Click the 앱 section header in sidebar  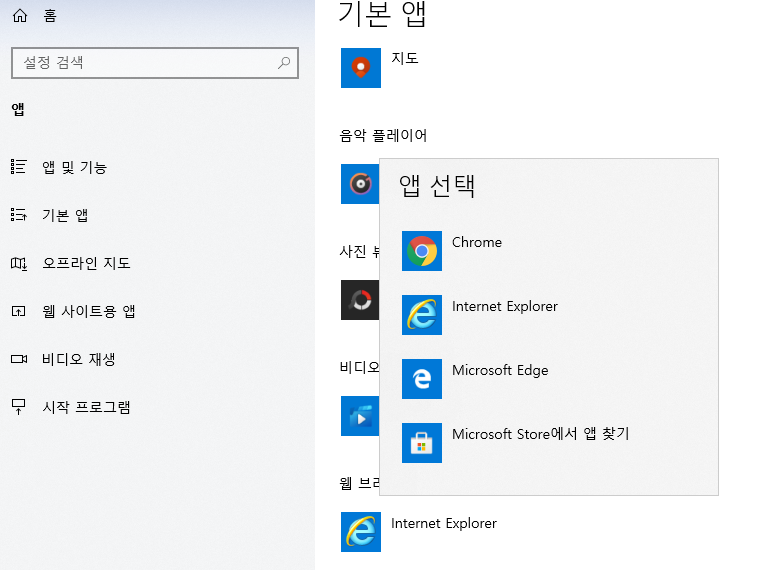(x=18, y=109)
